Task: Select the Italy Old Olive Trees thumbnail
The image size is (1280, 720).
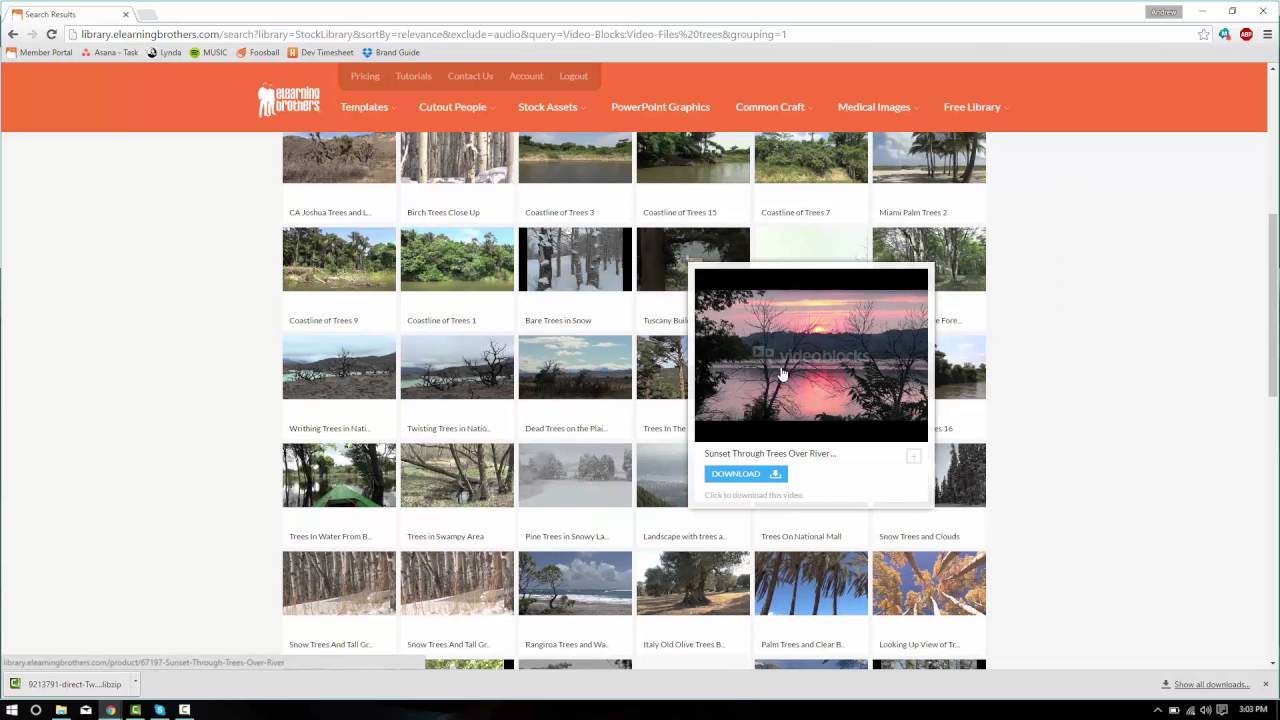Action: [x=693, y=583]
